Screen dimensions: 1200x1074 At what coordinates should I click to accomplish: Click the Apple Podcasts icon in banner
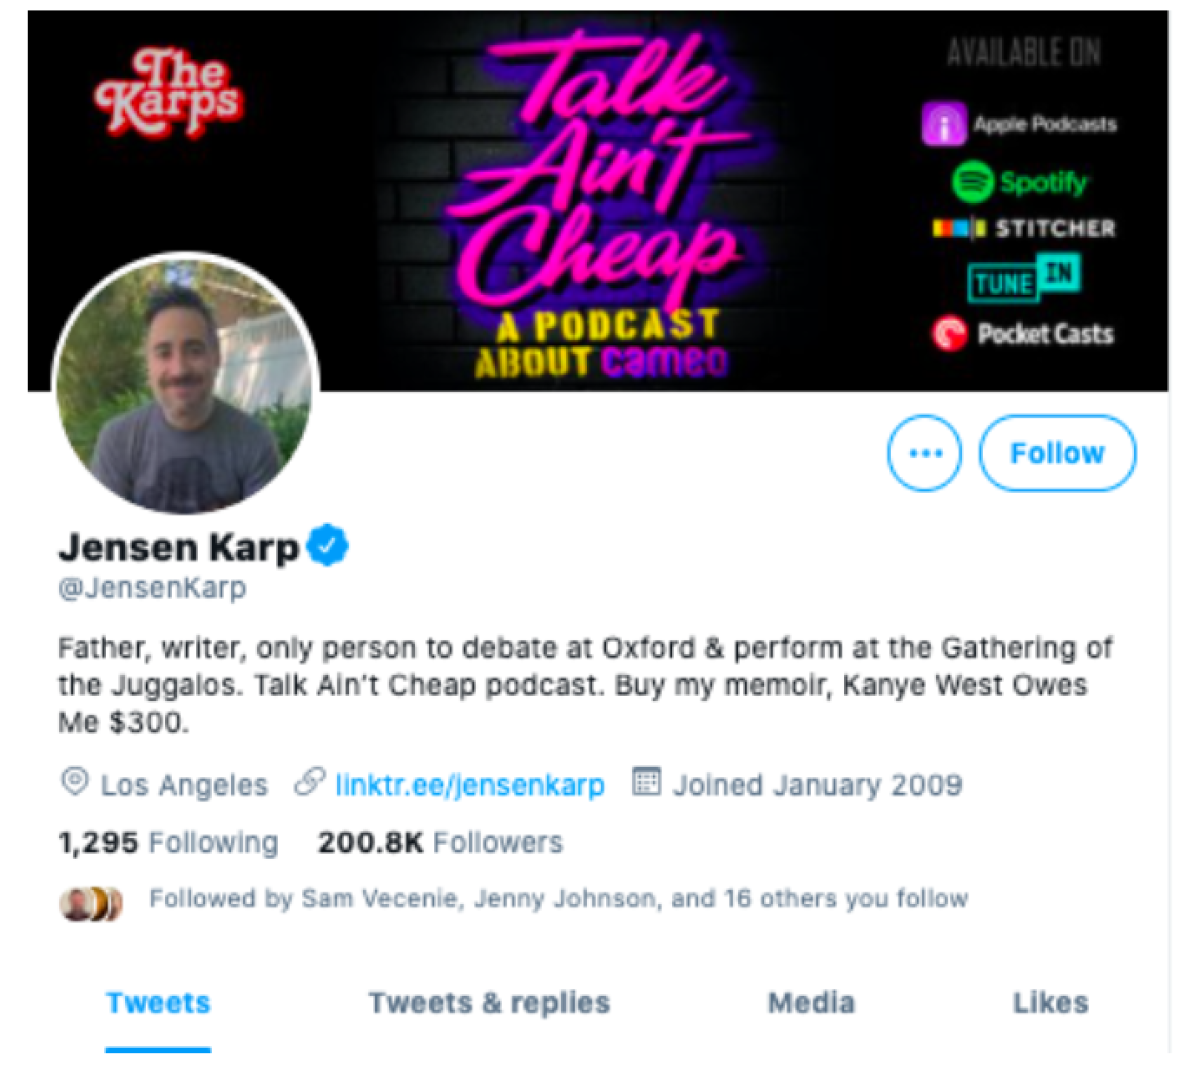pos(944,124)
